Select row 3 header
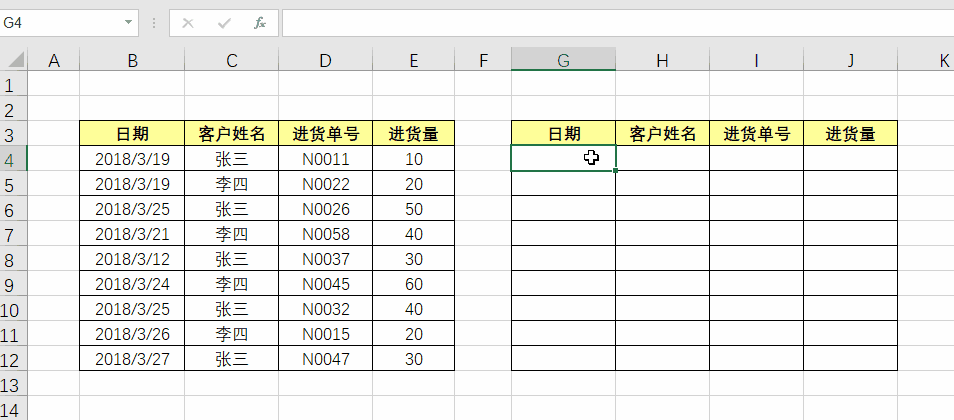The height and width of the screenshot is (420, 954). 12,134
